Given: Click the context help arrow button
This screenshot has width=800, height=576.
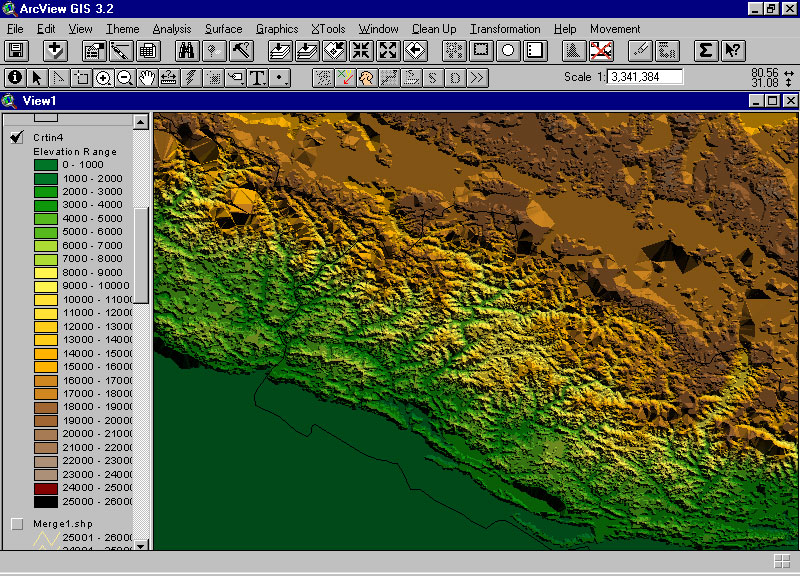Looking at the screenshot, I should point(732,50).
